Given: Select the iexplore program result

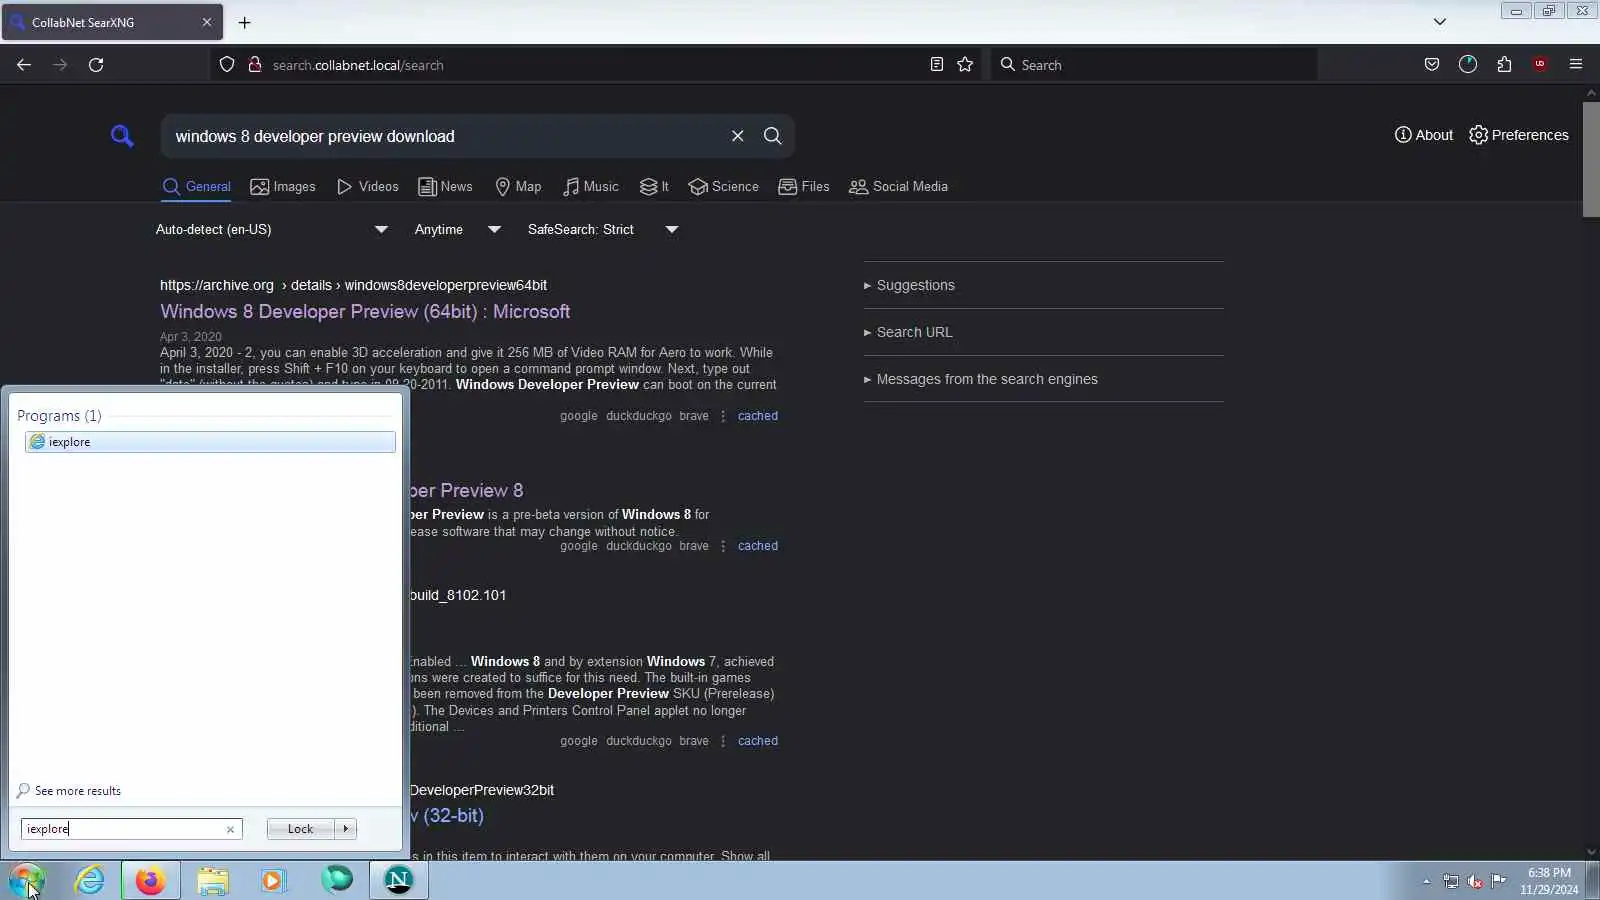Looking at the screenshot, I should 210,442.
